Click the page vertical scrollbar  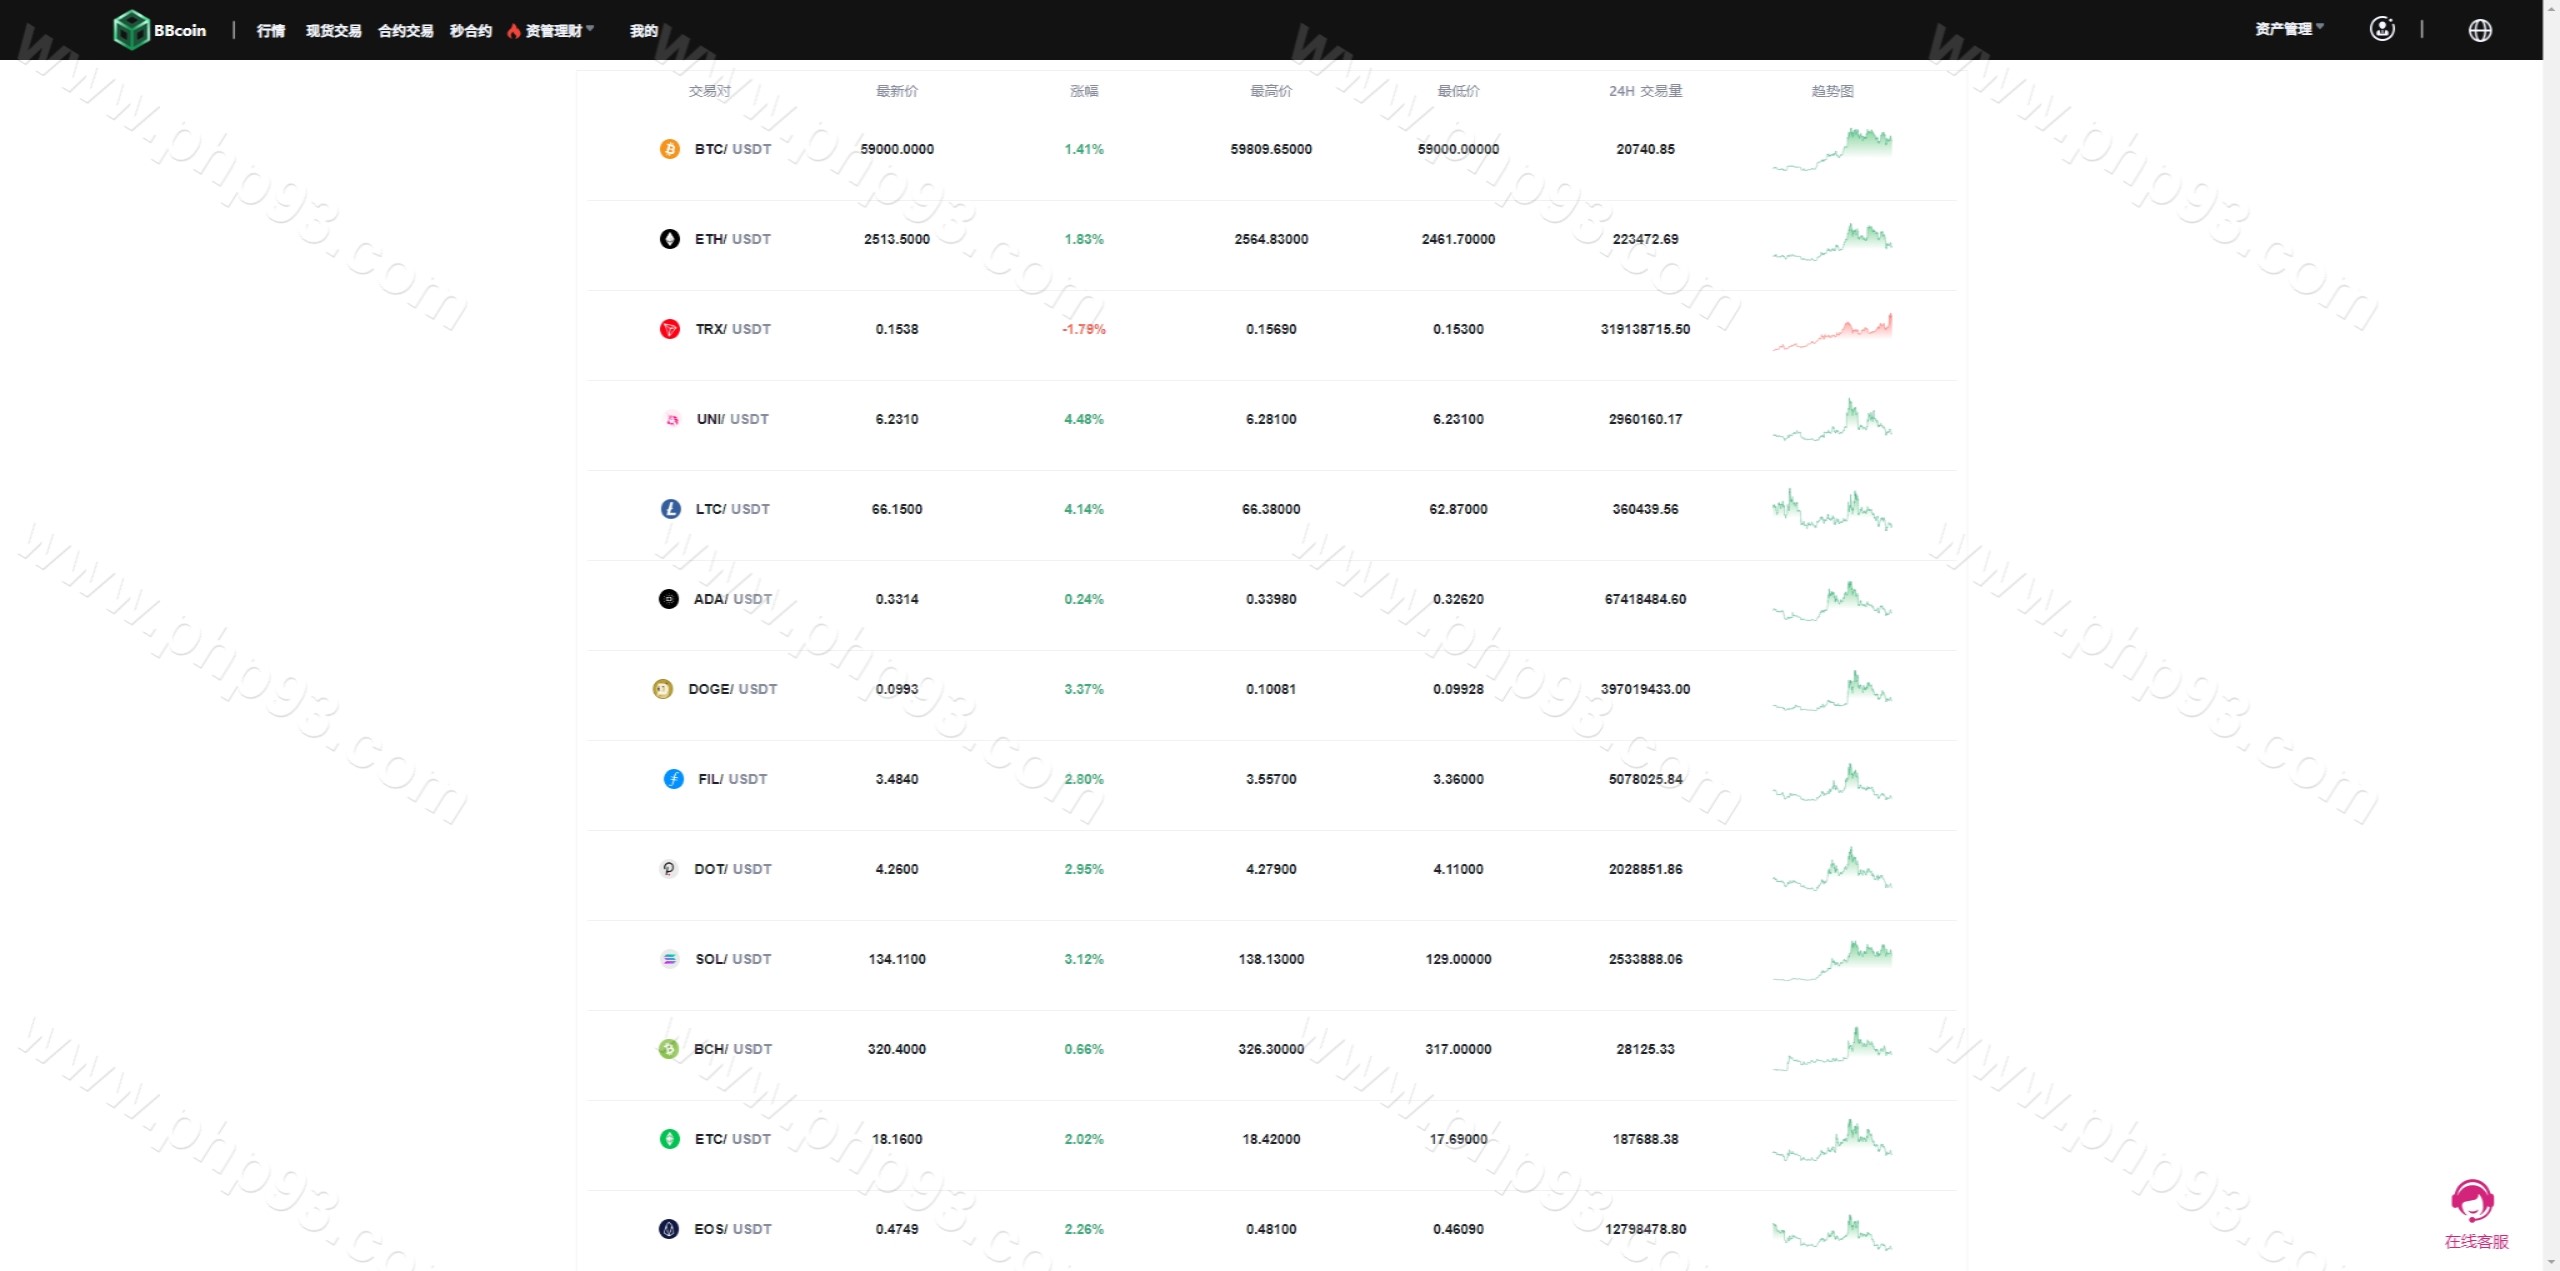click(2551, 635)
